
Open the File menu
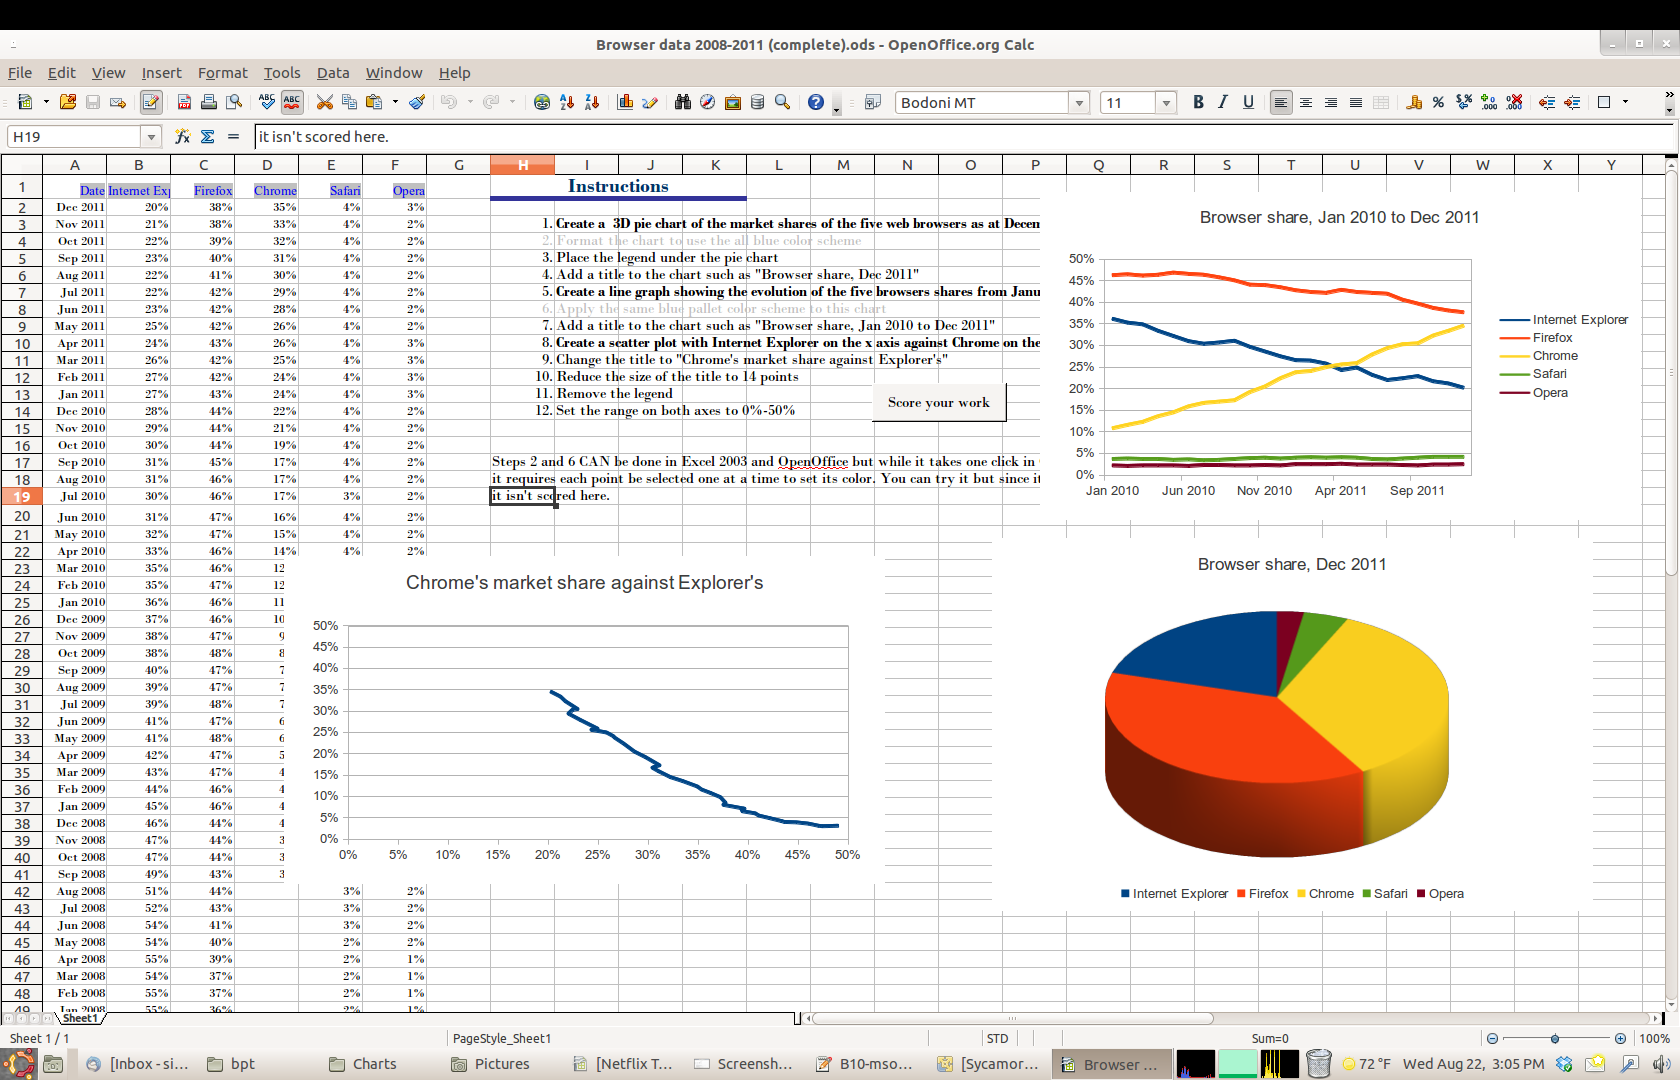pos(20,72)
